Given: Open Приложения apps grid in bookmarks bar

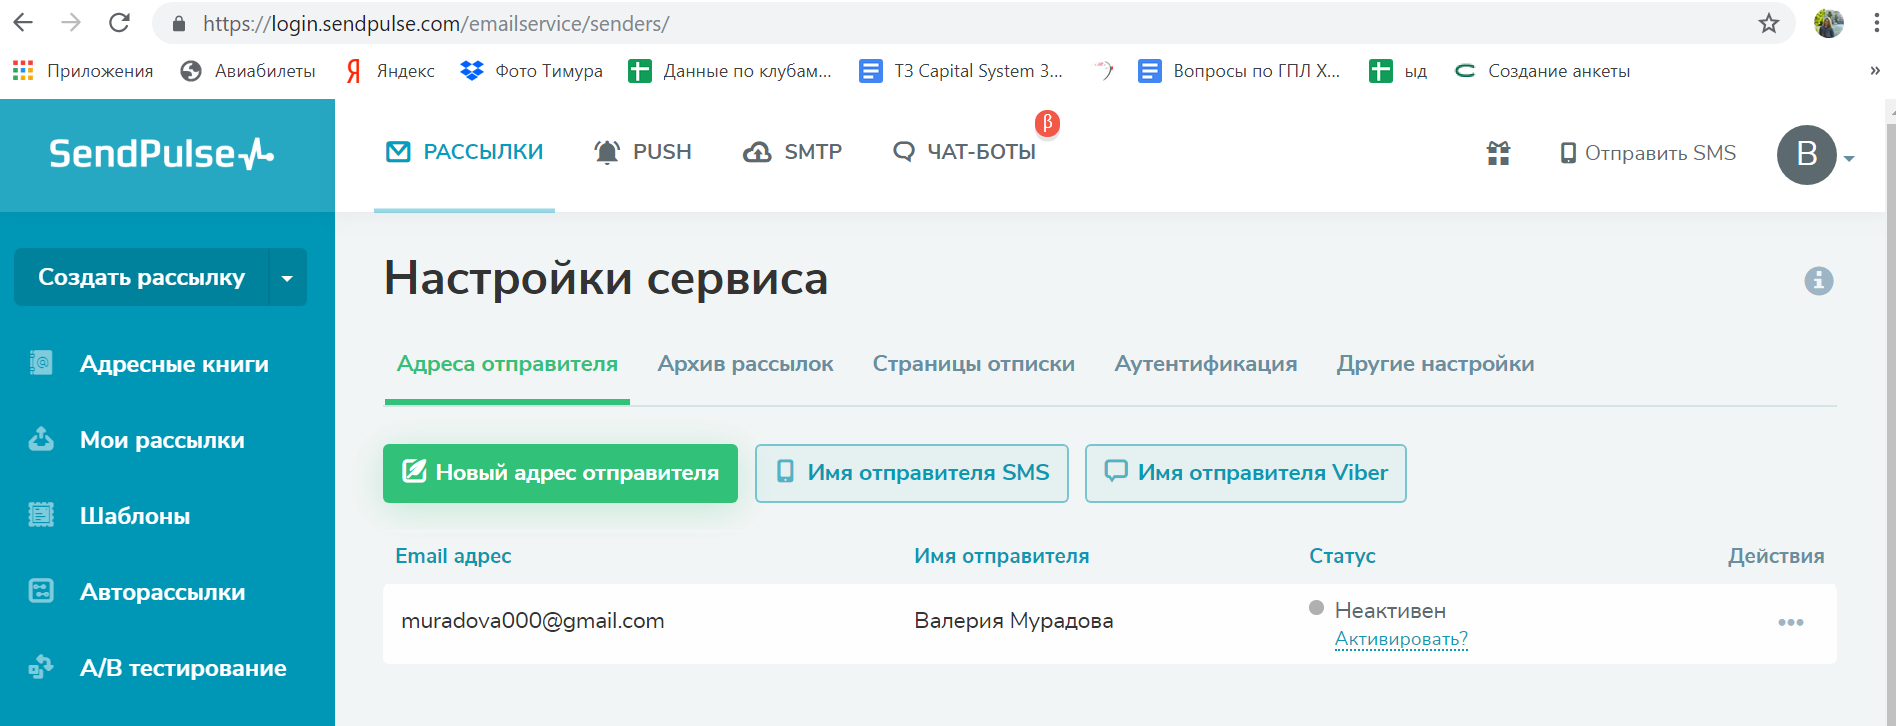Looking at the screenshot, I should pos(83,71).
